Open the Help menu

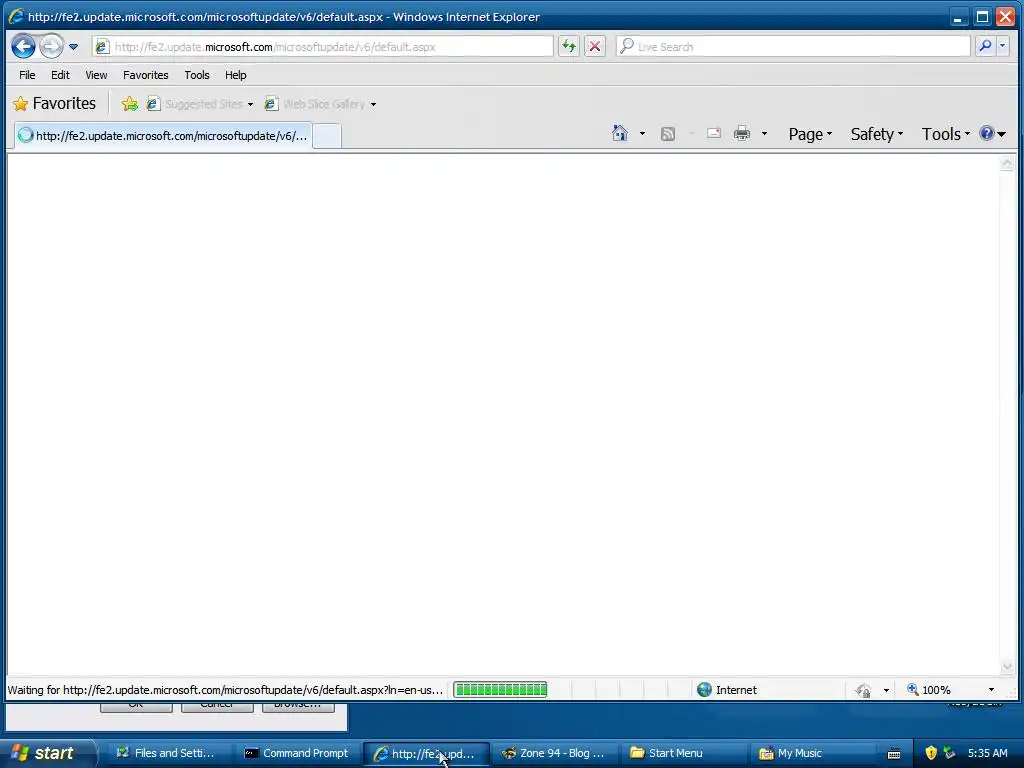click(x=235, y=75)
